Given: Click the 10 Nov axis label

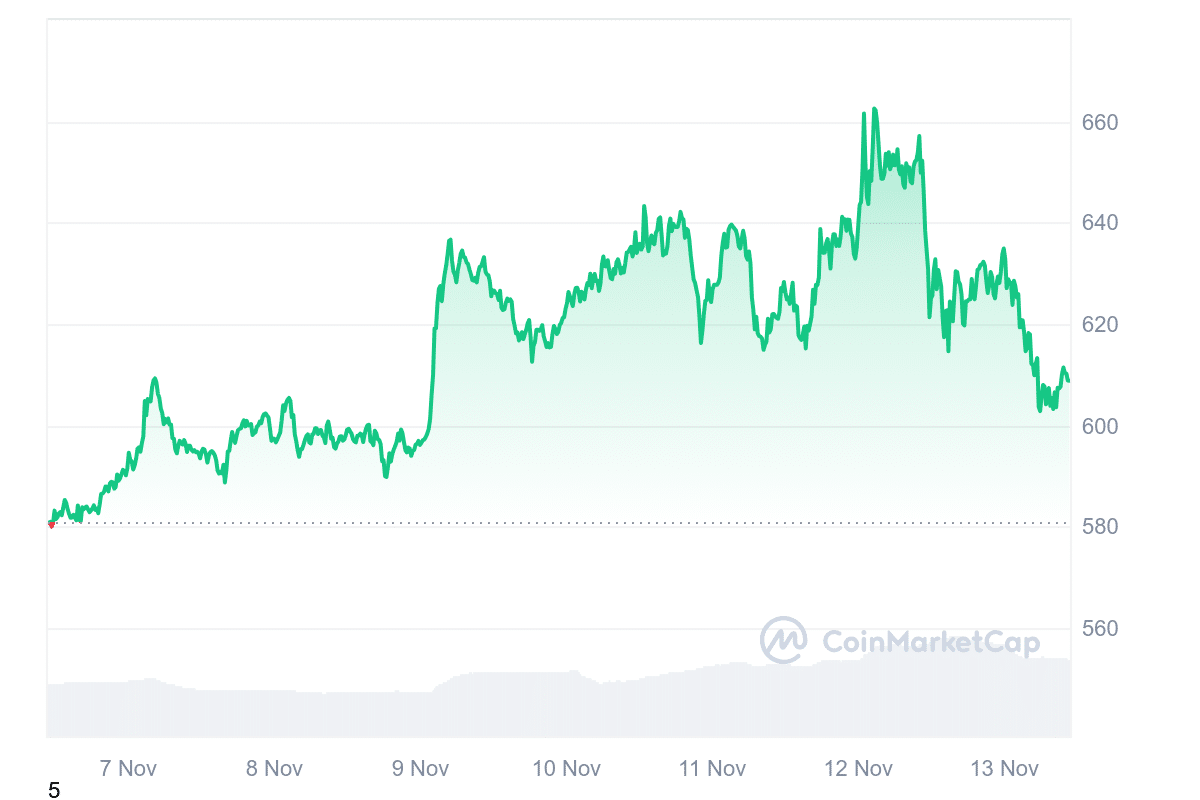Looking at the screenshot, I should click(x=566, y=768).
